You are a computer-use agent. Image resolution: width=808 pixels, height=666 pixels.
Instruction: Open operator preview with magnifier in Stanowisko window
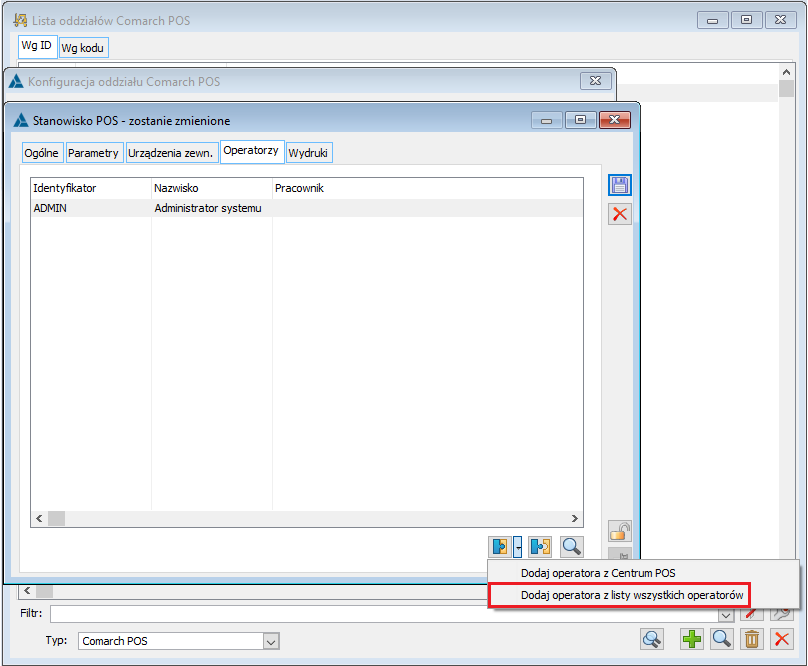tap(571, 546)
